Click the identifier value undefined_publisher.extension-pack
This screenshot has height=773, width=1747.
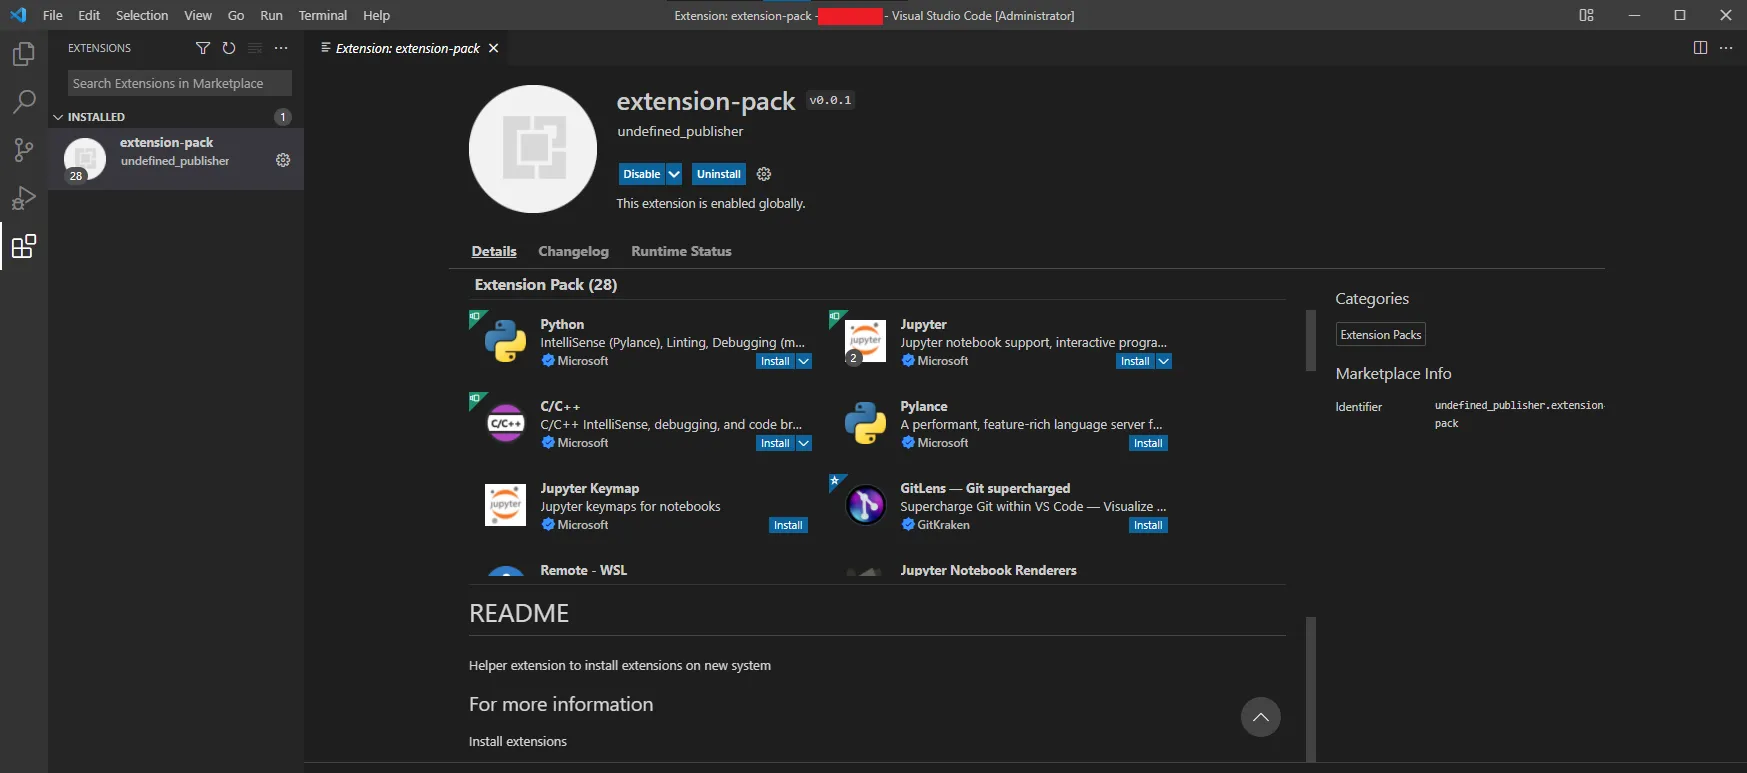coord(1519,414)
